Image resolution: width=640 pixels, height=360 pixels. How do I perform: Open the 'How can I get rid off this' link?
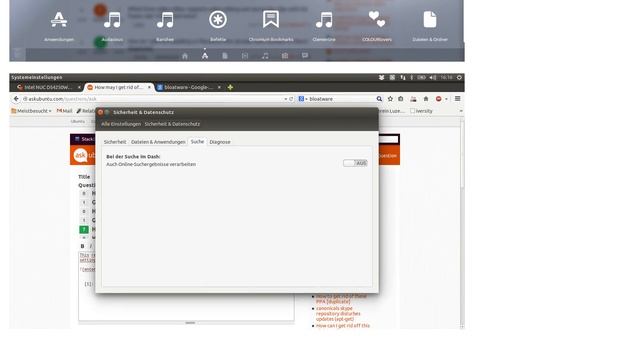(x=343, y=326)
